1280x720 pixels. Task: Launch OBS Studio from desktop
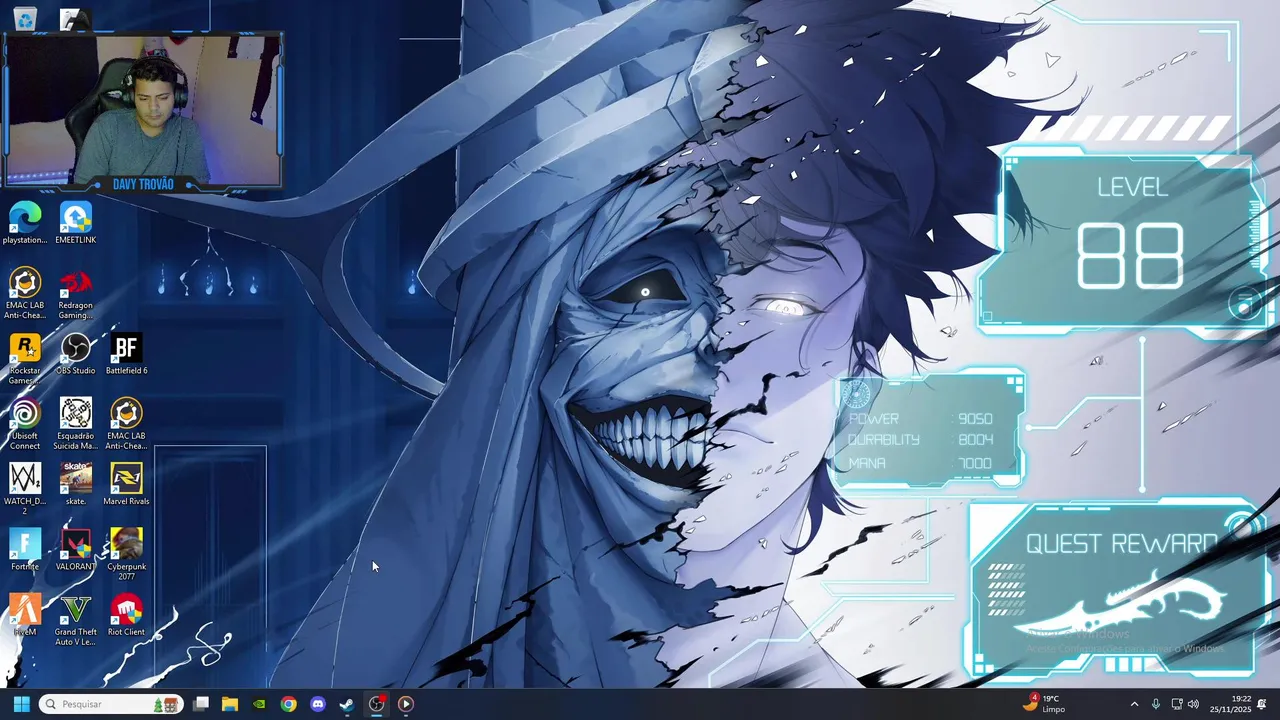[76, 354]
